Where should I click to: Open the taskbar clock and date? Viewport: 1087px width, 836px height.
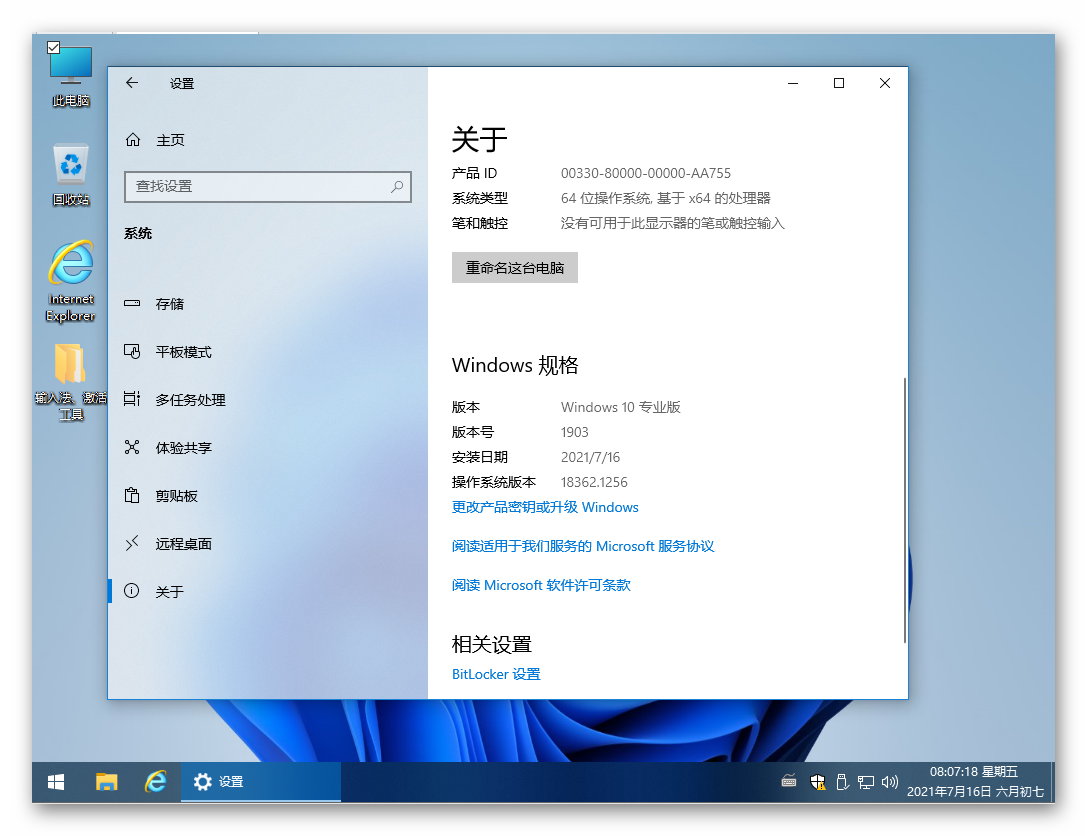(x=975, y=782)
